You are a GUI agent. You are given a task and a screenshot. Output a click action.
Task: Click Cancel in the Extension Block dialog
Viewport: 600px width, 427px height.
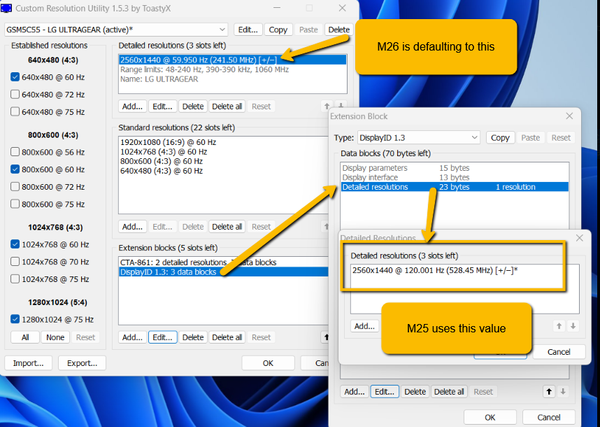tap(549, 417)
